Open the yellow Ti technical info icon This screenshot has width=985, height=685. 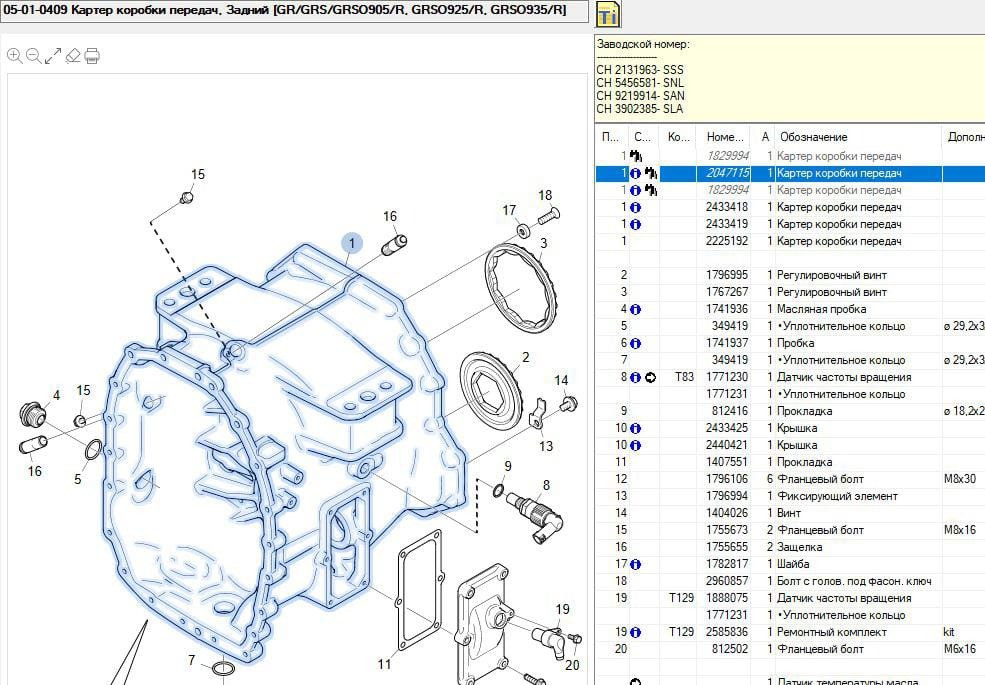[x=607, y=14]
